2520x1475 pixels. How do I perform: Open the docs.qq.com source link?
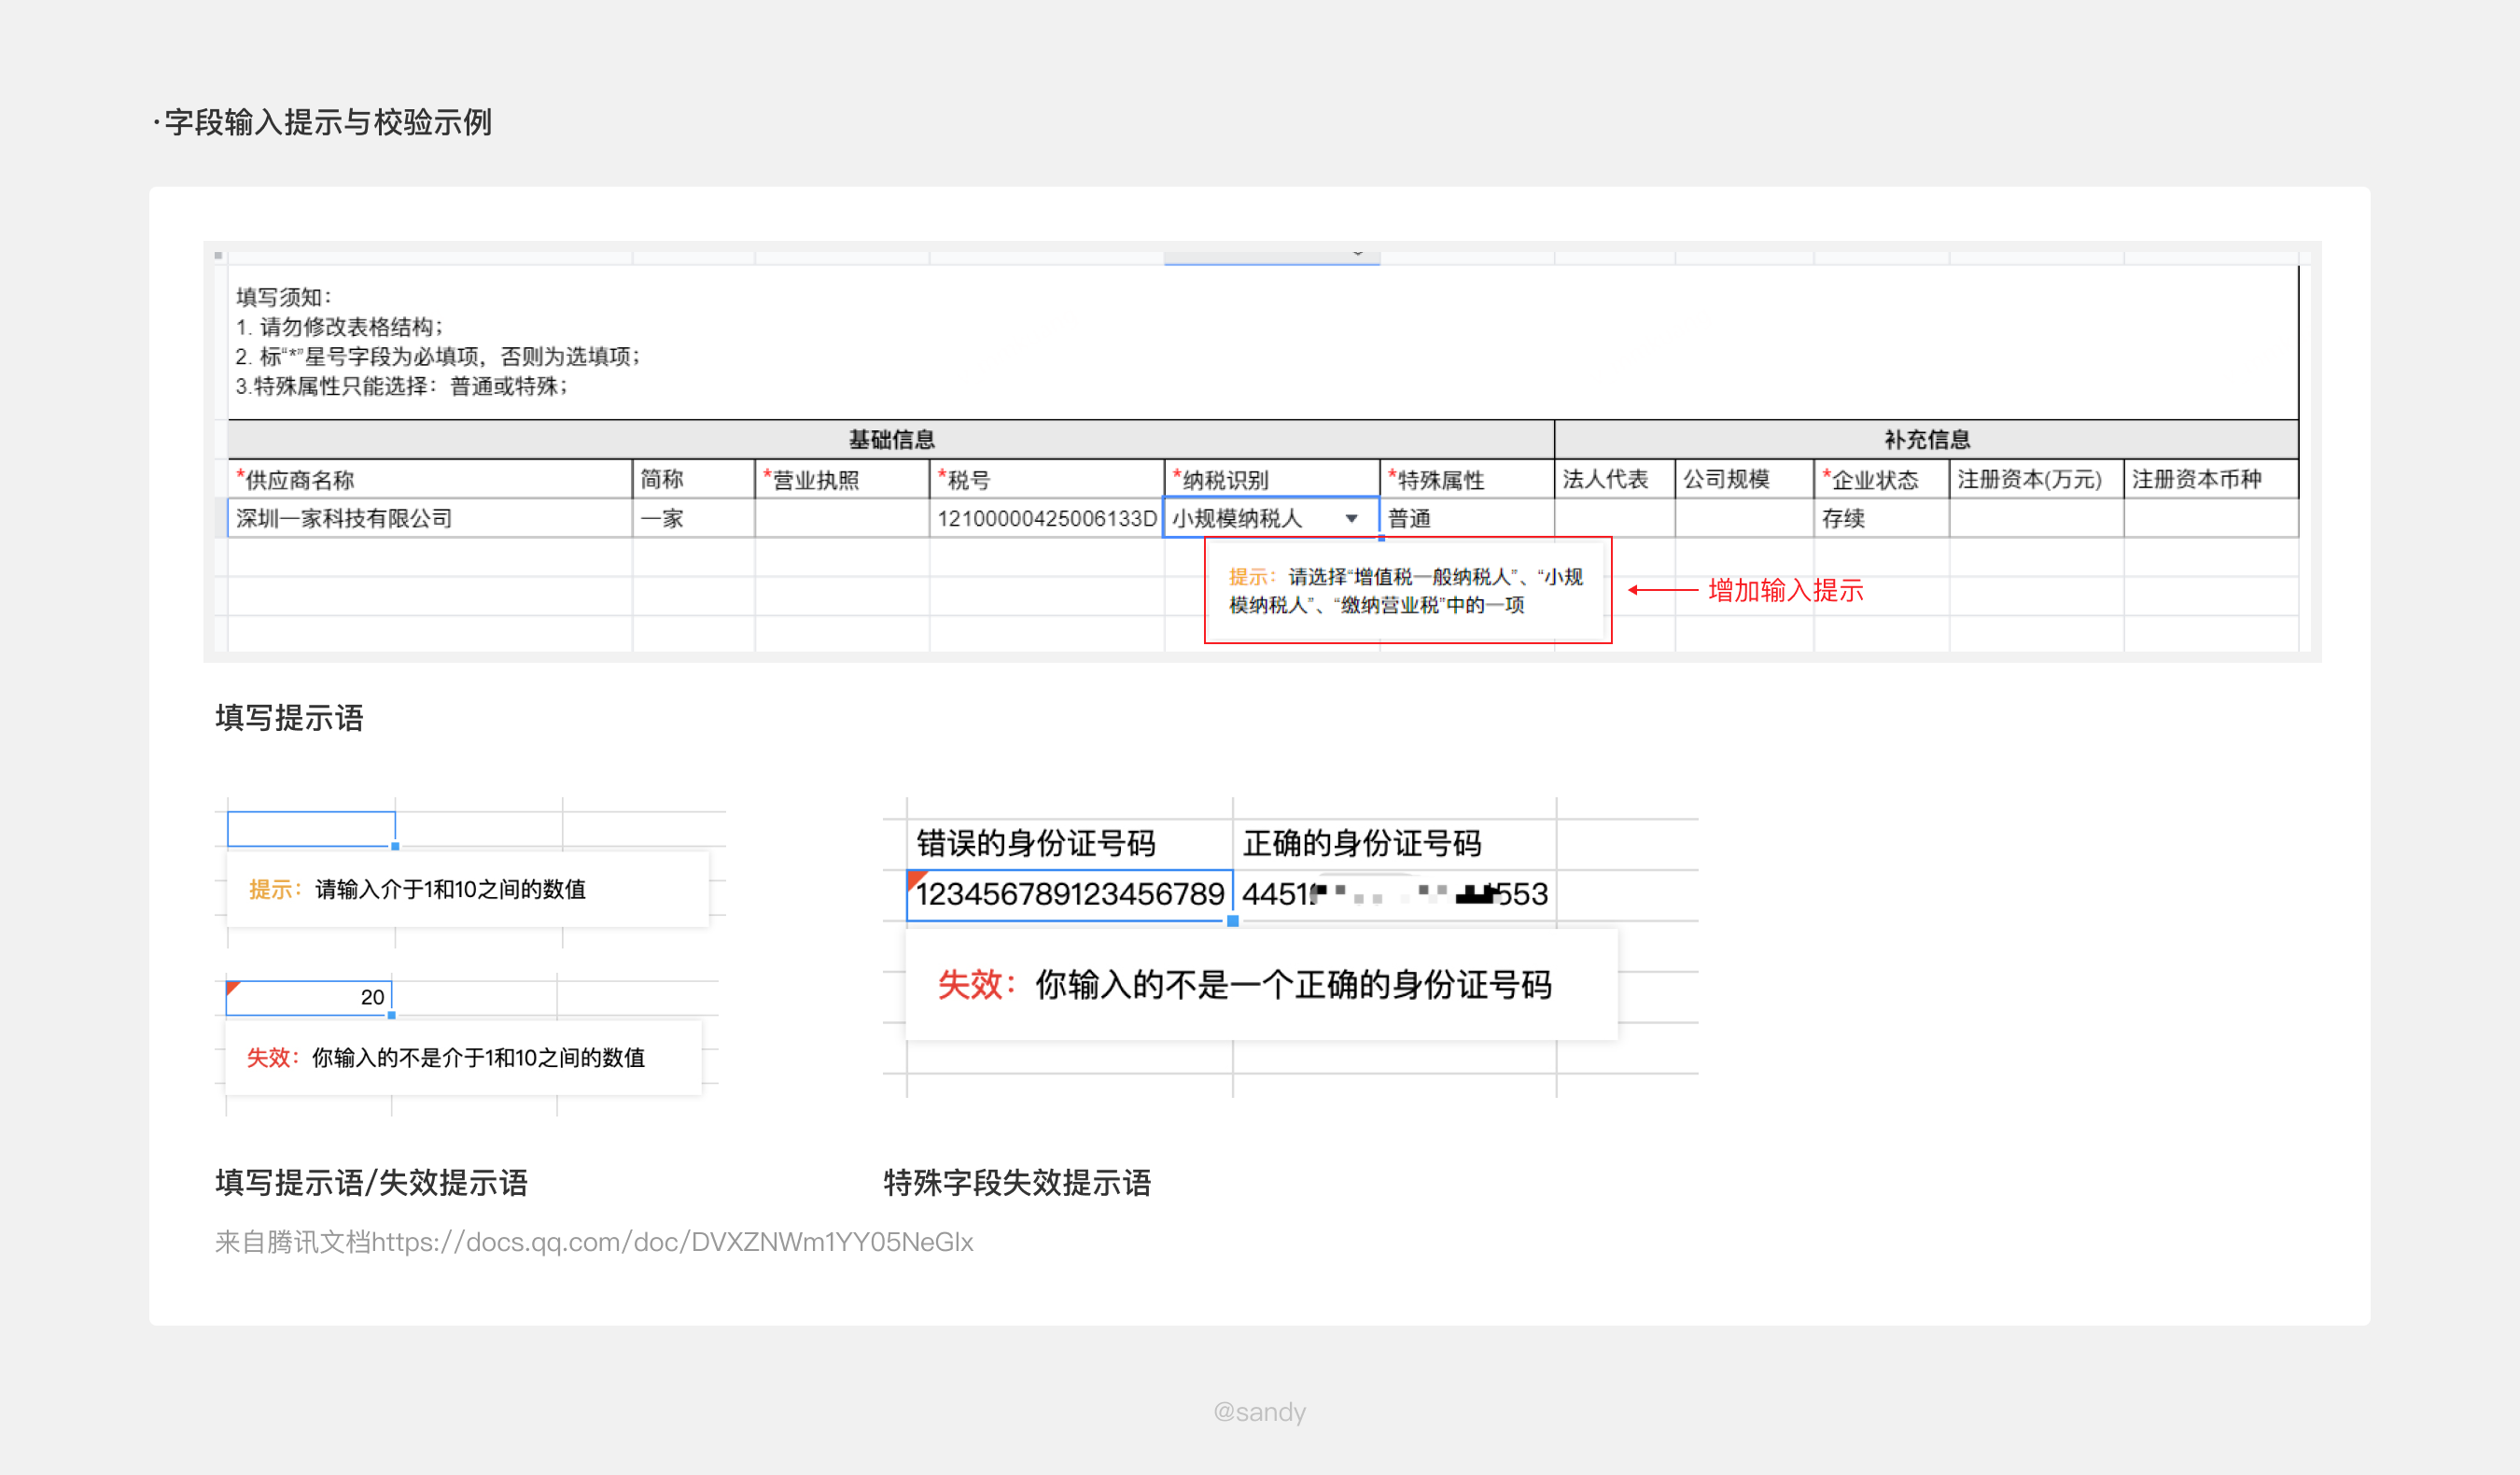pyautogui.click(x=671, y=1242)
